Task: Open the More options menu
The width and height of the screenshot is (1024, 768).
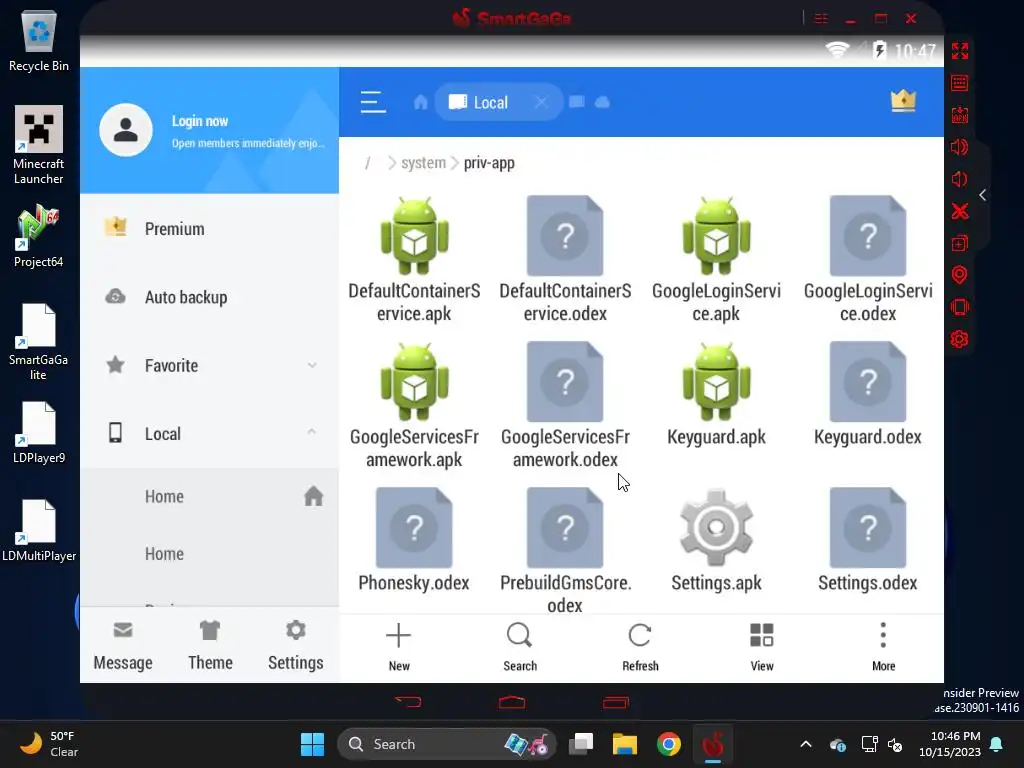Action: click(883, 647)
